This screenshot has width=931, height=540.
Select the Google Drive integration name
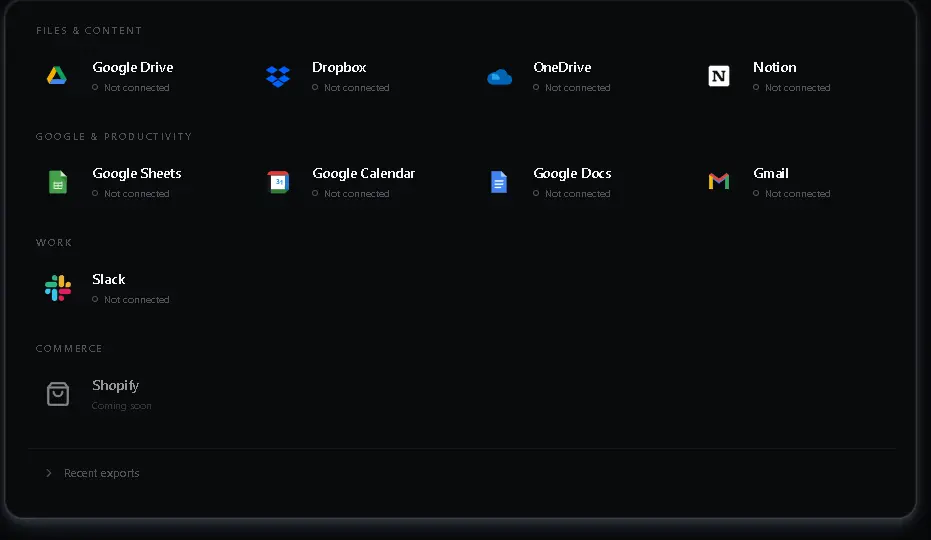pos(132,67)
